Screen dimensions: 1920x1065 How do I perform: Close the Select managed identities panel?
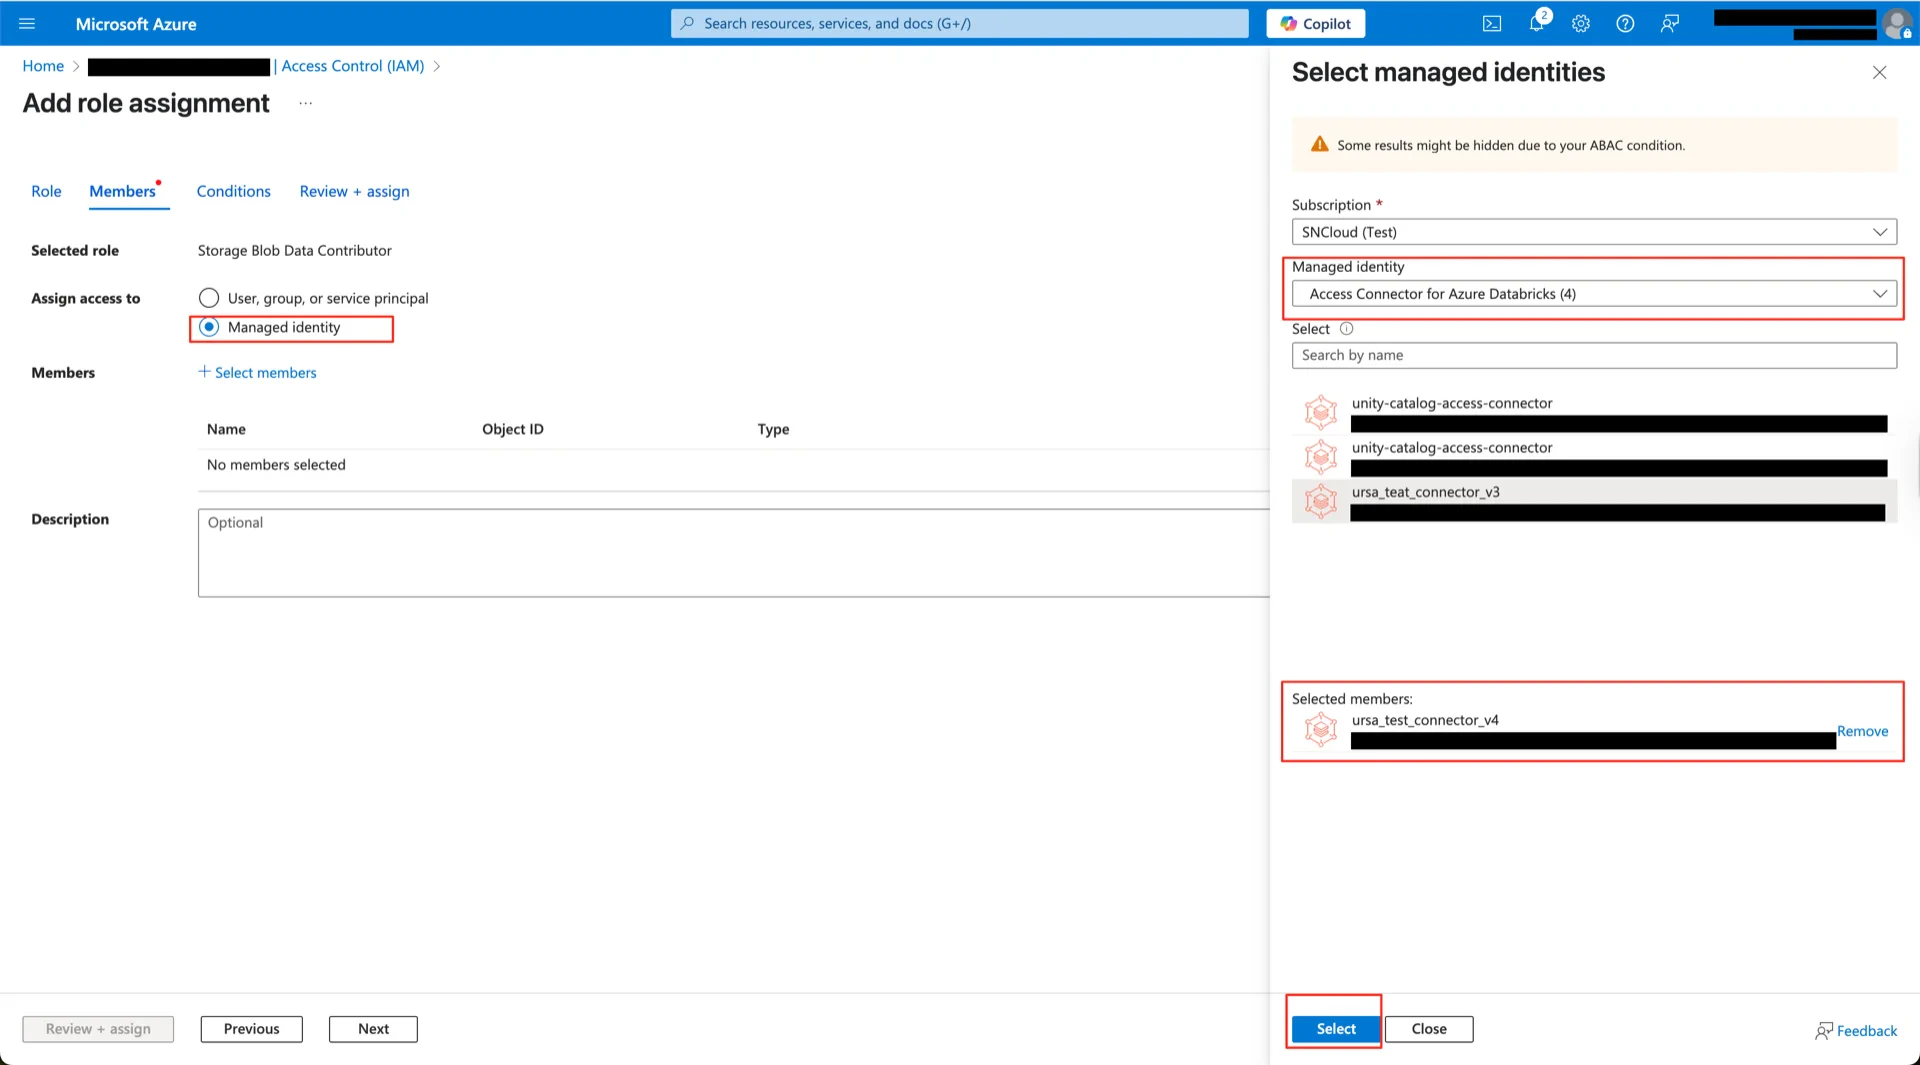tap(1879, 72)
